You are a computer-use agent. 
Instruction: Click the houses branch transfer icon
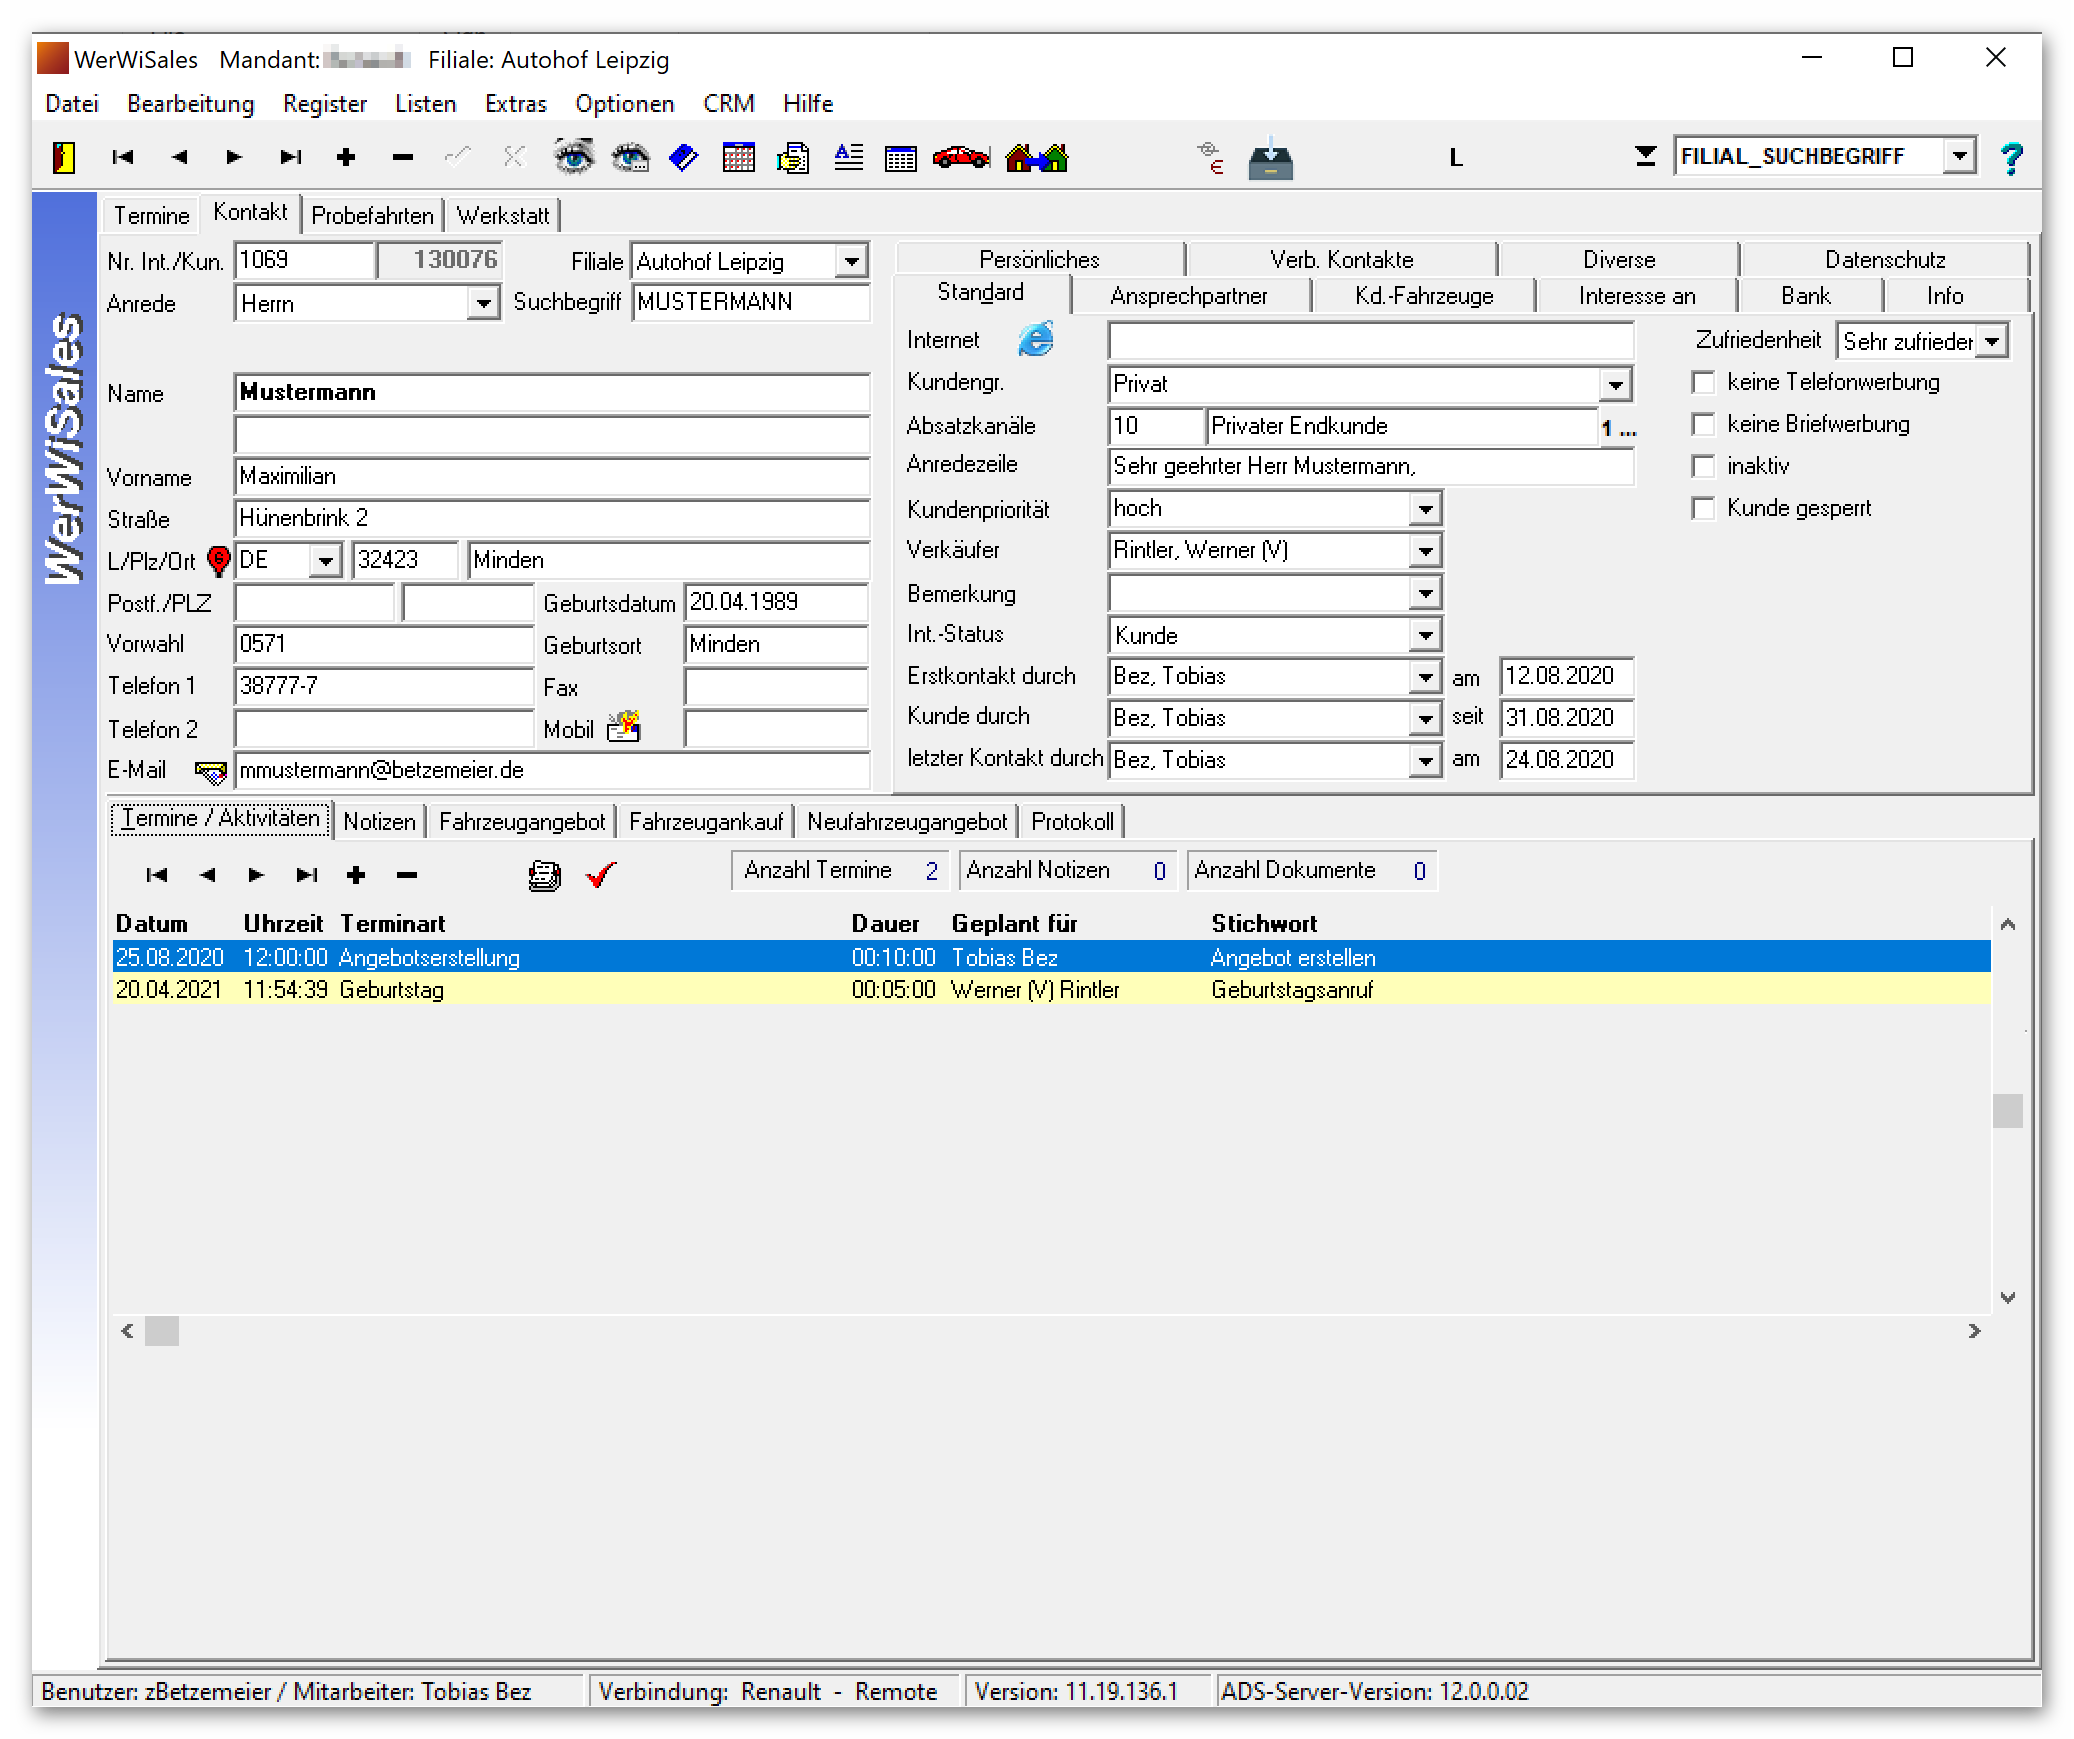coord(1037,157)
